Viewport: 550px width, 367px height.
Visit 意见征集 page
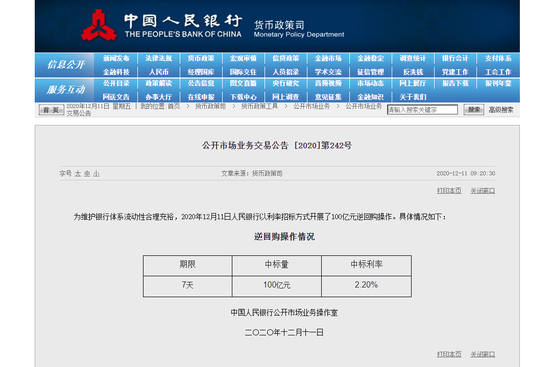(x=328, y=97)
